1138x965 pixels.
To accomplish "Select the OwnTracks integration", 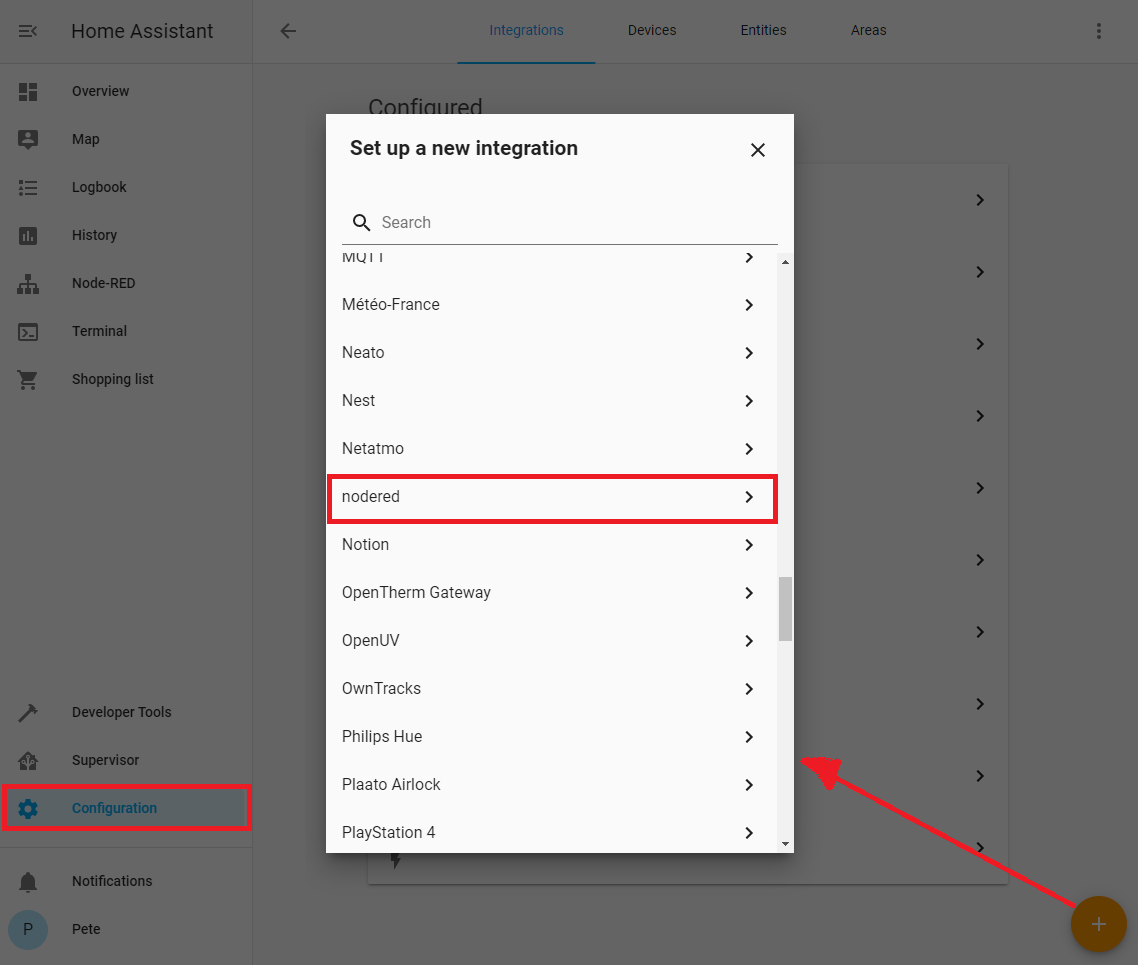I will pos(552,689).
